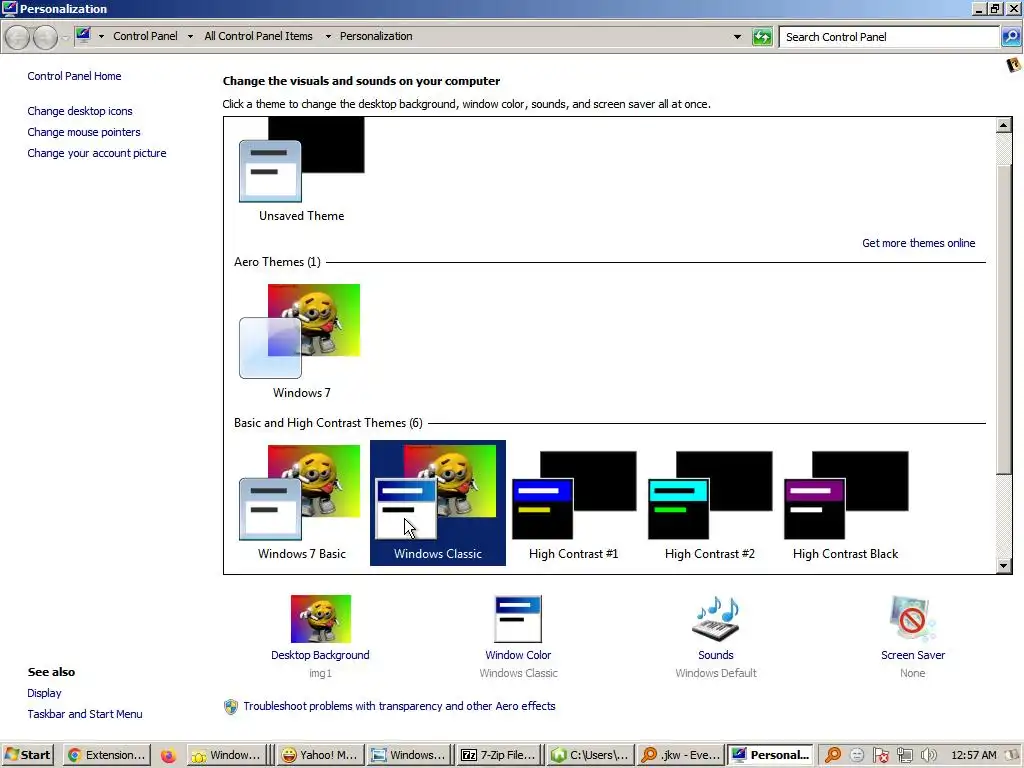The height and width of the screenshot is (768, 1024).
Task: Open the Window Color settings icon
Action: point(519,618)
